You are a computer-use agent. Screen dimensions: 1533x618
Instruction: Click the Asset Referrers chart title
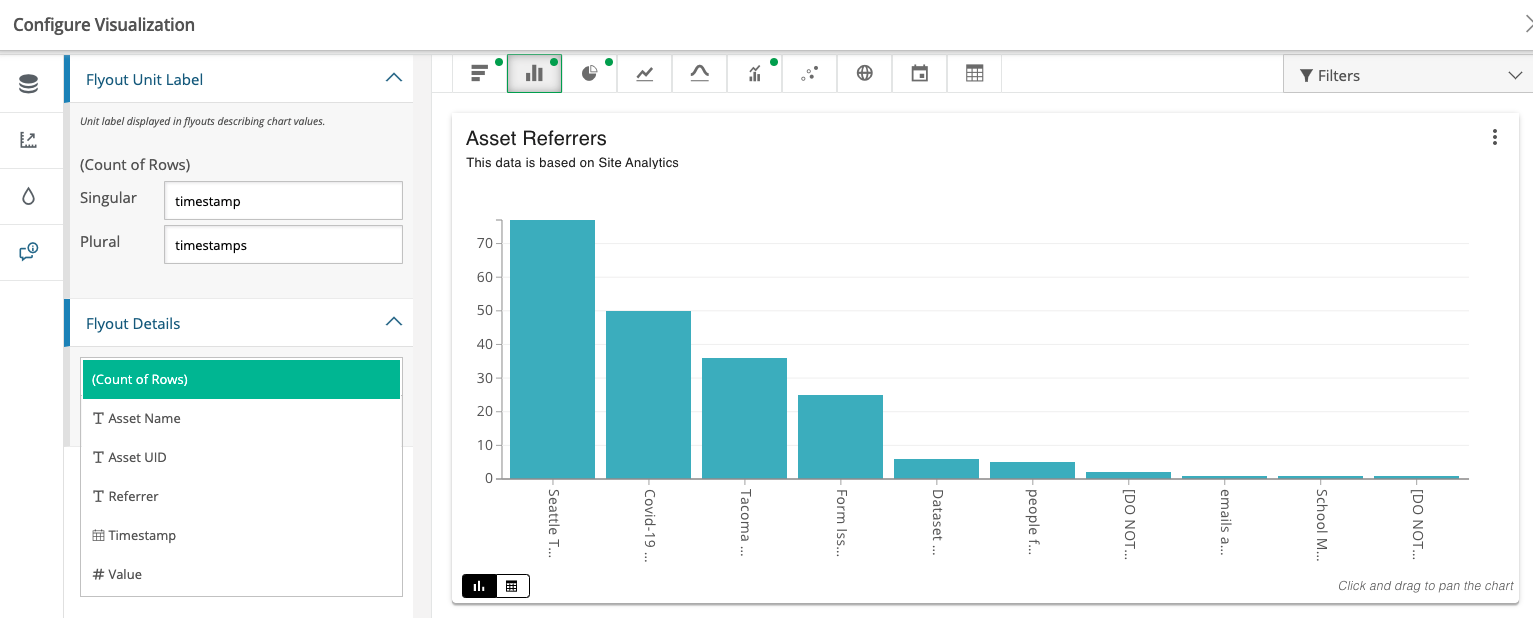(x=536, y=139)
